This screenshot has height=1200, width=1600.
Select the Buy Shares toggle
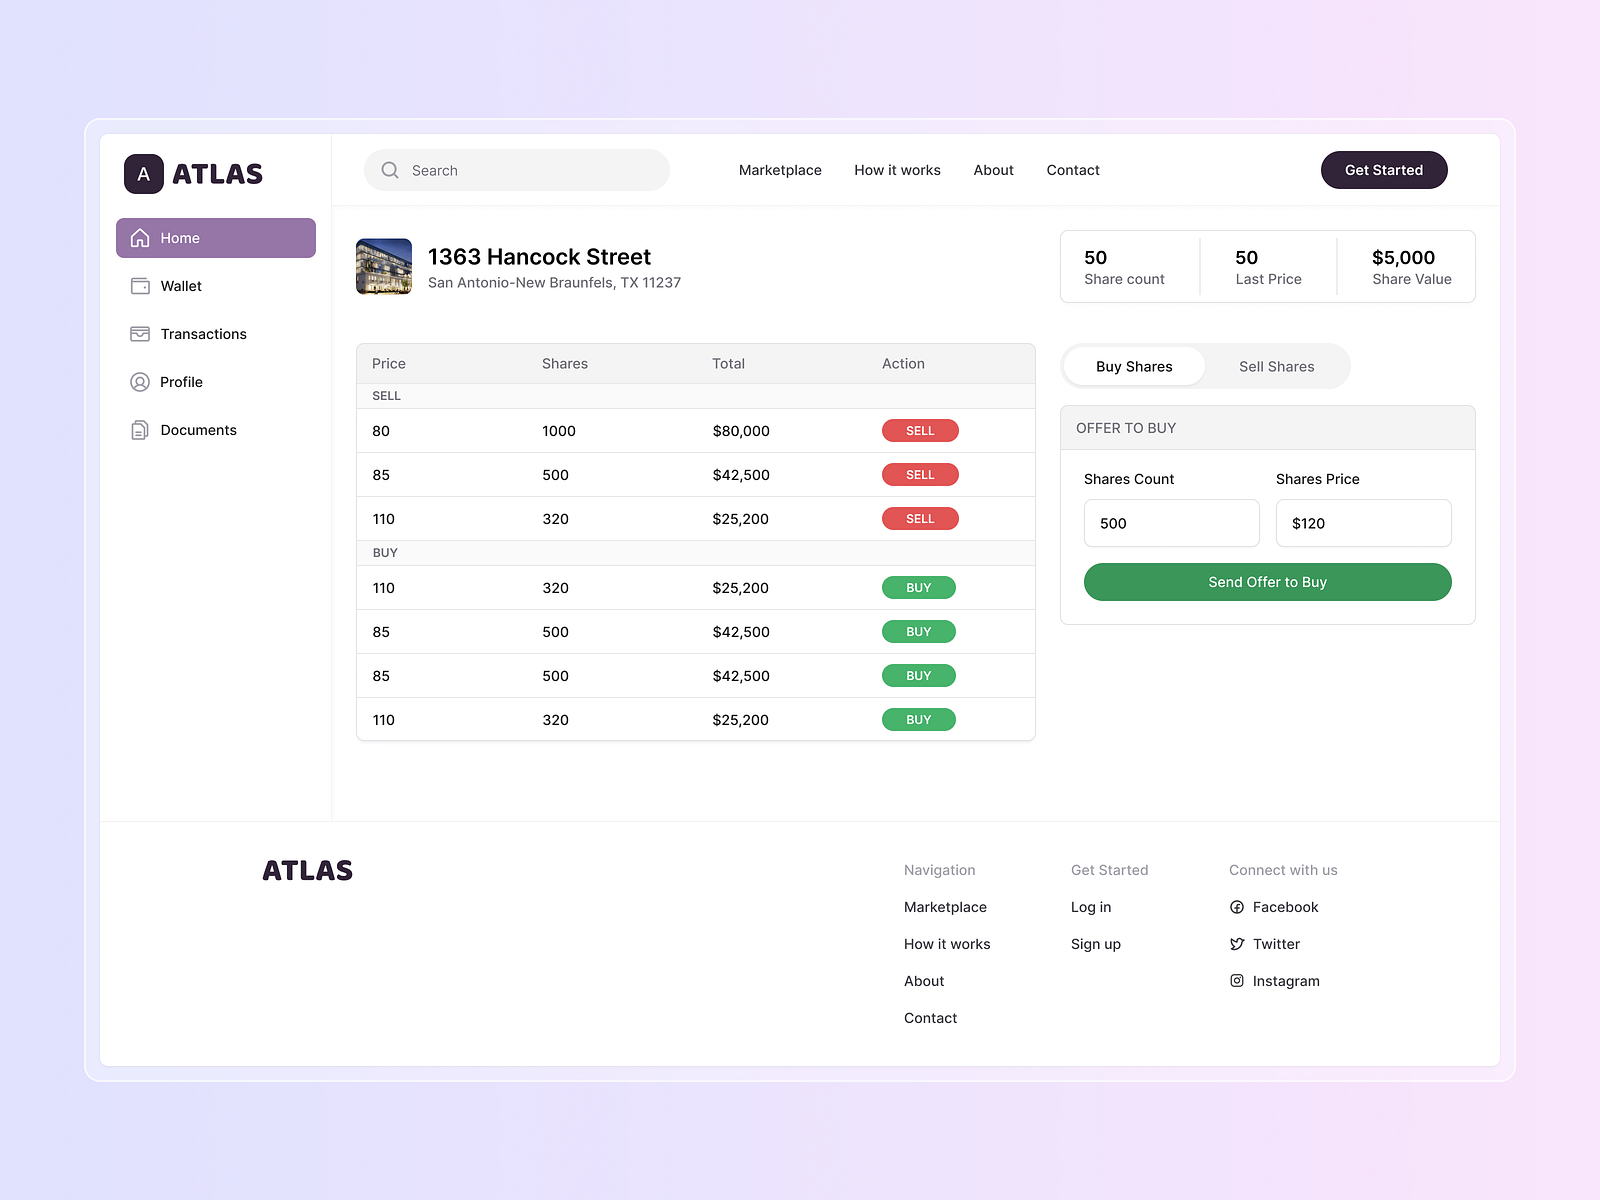(x=1134, y=366)
